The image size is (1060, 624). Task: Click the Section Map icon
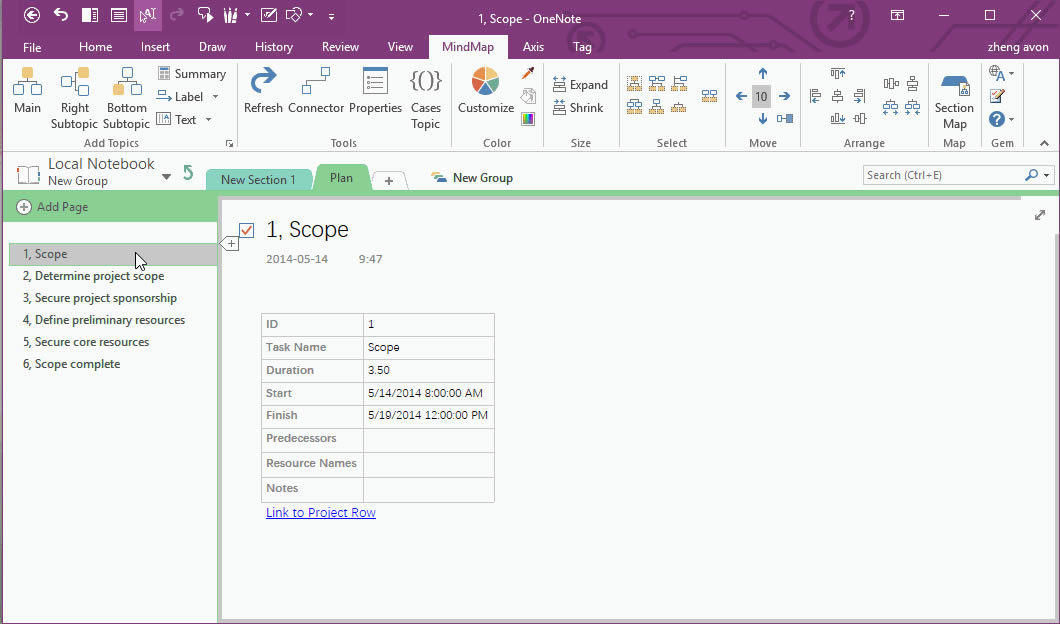coord(954,96)
